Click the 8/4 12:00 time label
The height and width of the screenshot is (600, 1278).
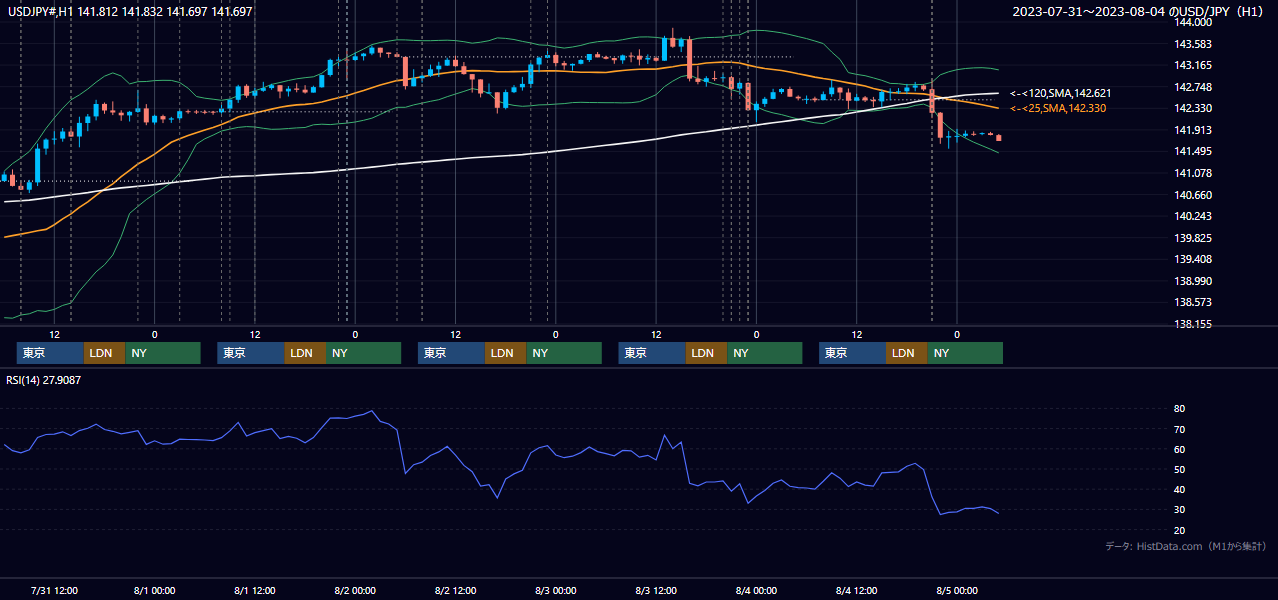[857, 590]
